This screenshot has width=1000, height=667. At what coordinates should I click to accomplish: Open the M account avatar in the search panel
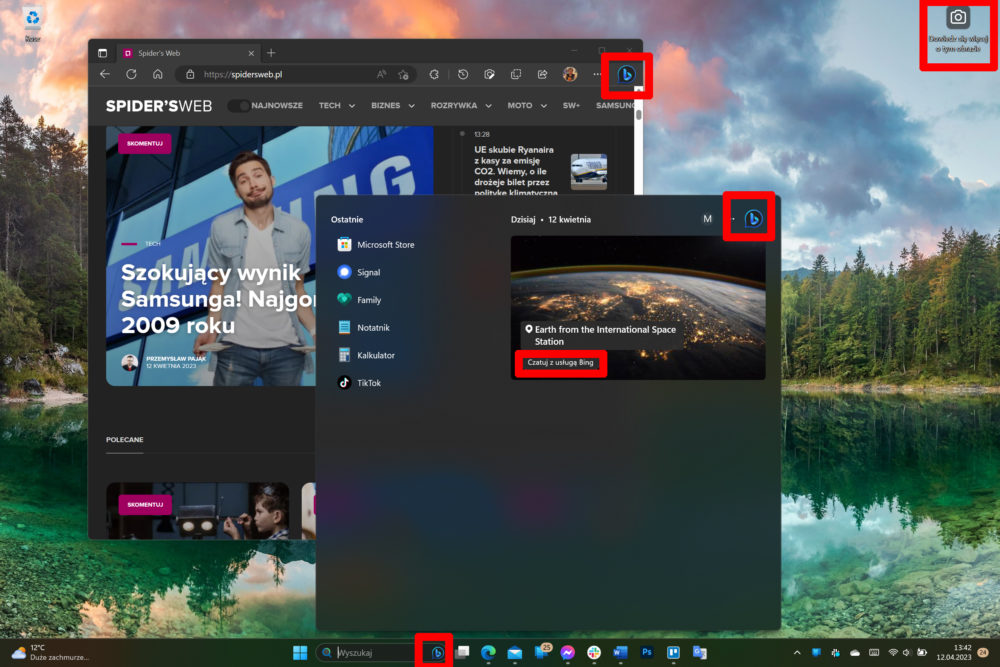[707, 219]
